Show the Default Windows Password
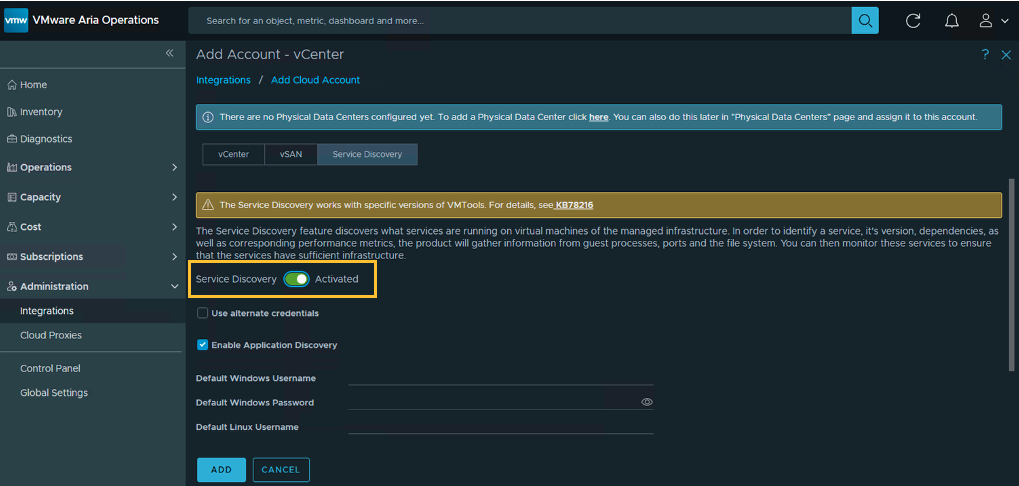1019x486 pixels. (647, 402)
